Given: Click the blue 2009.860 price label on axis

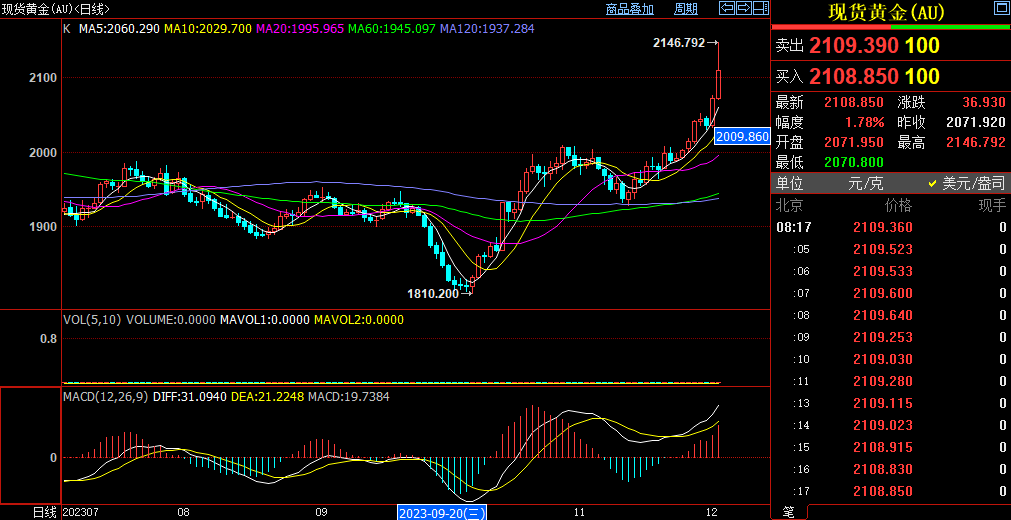Looking at the screenshot, I should point(743,136).
